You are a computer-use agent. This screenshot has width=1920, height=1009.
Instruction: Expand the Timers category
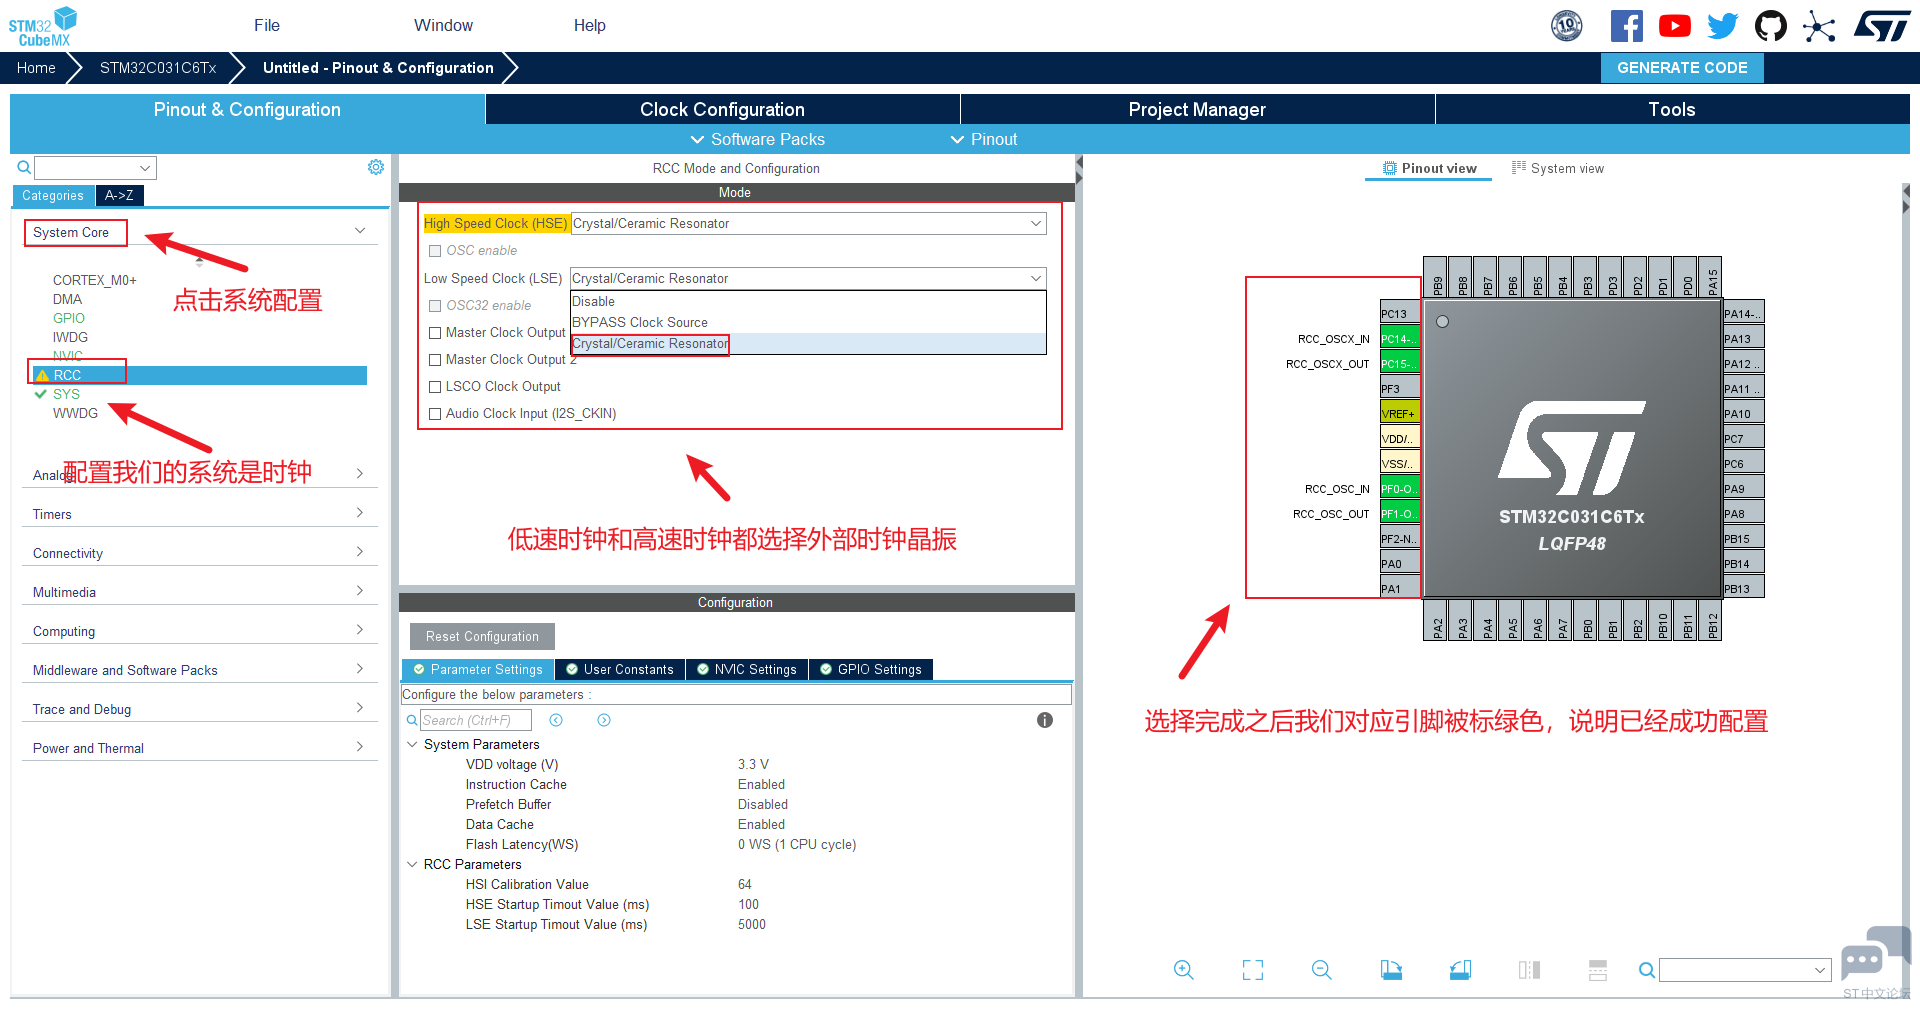(360, 513)
